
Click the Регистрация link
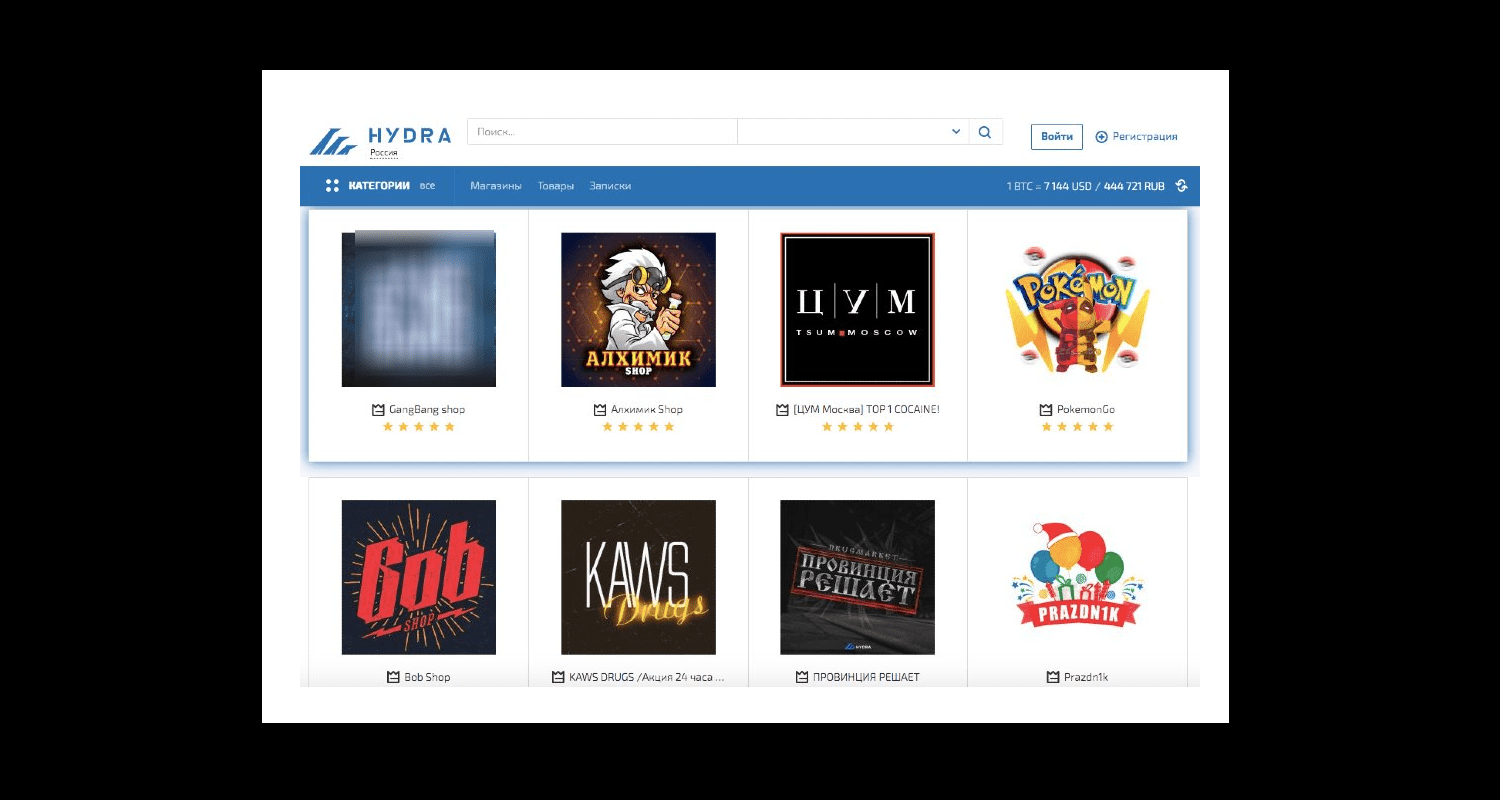click(x=1143, y=136)
